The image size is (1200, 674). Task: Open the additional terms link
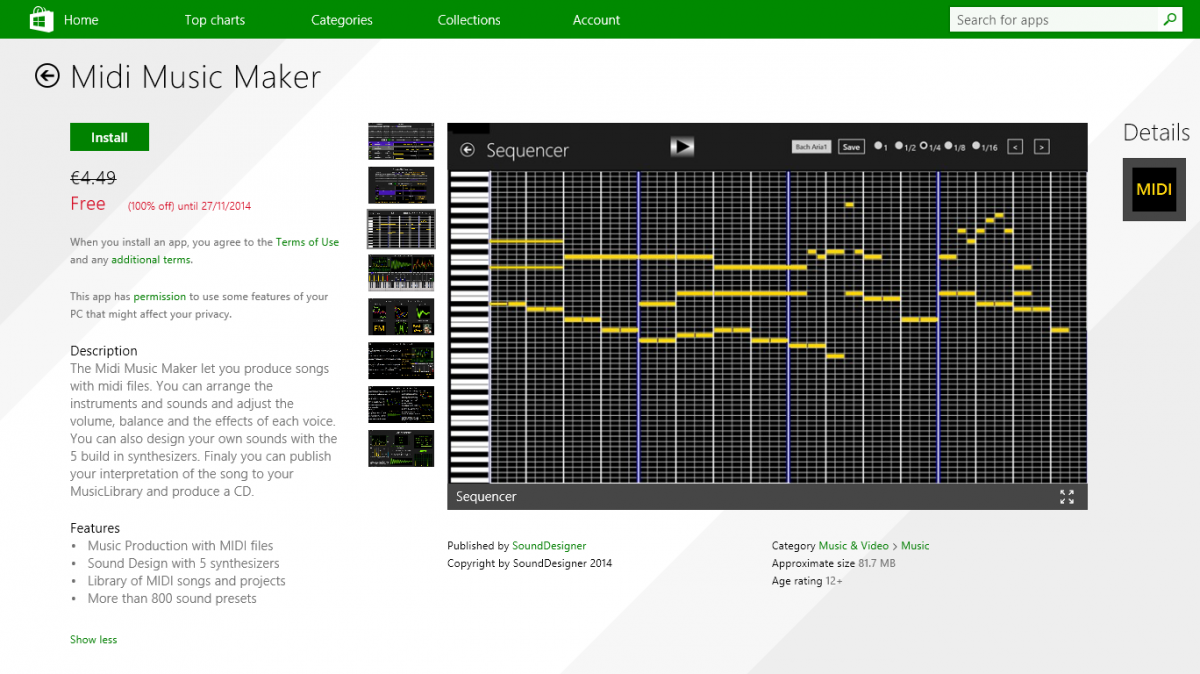tap(152, 260)
